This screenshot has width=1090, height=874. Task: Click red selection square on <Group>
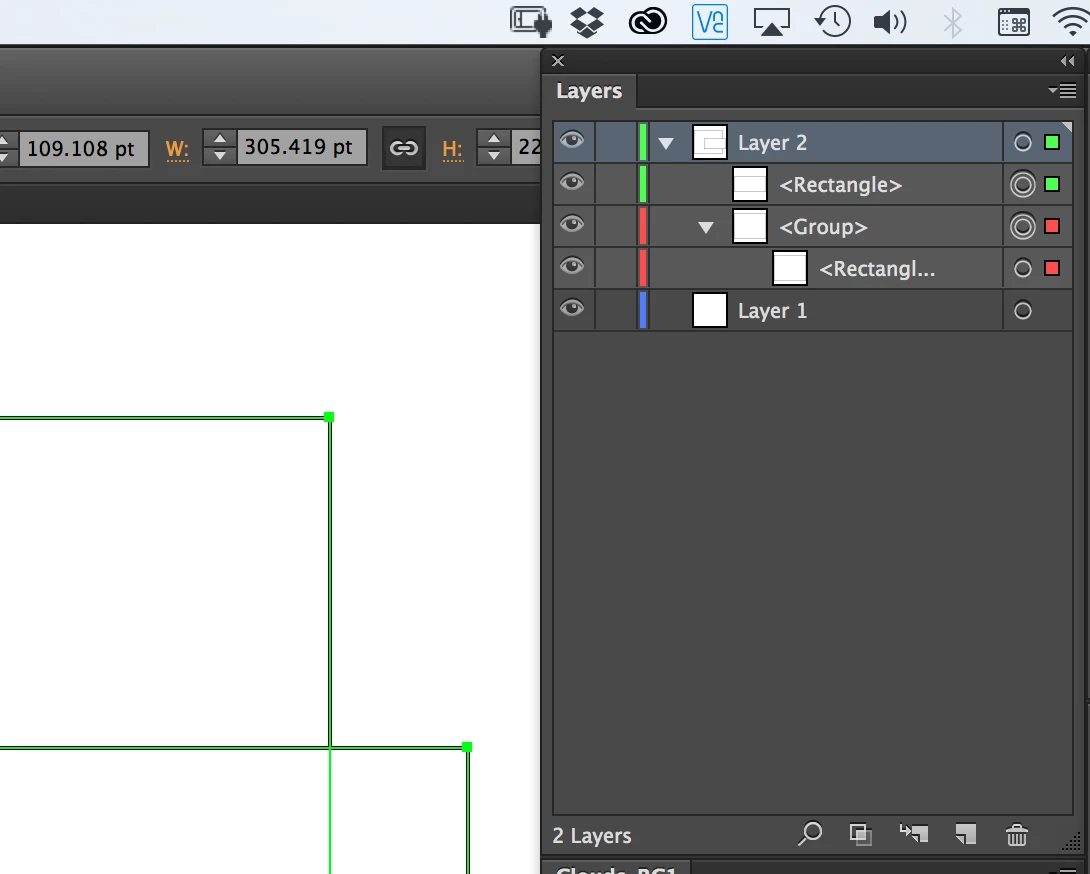point(1052,226)
